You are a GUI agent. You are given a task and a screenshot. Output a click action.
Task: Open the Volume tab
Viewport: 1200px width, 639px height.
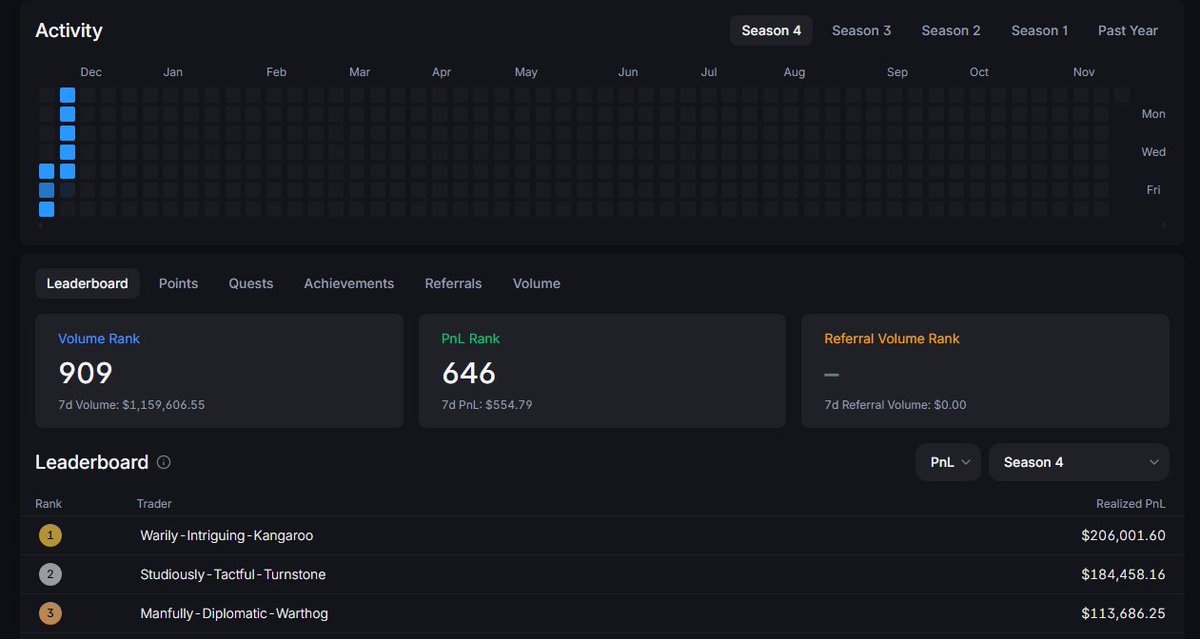point(536,283)
